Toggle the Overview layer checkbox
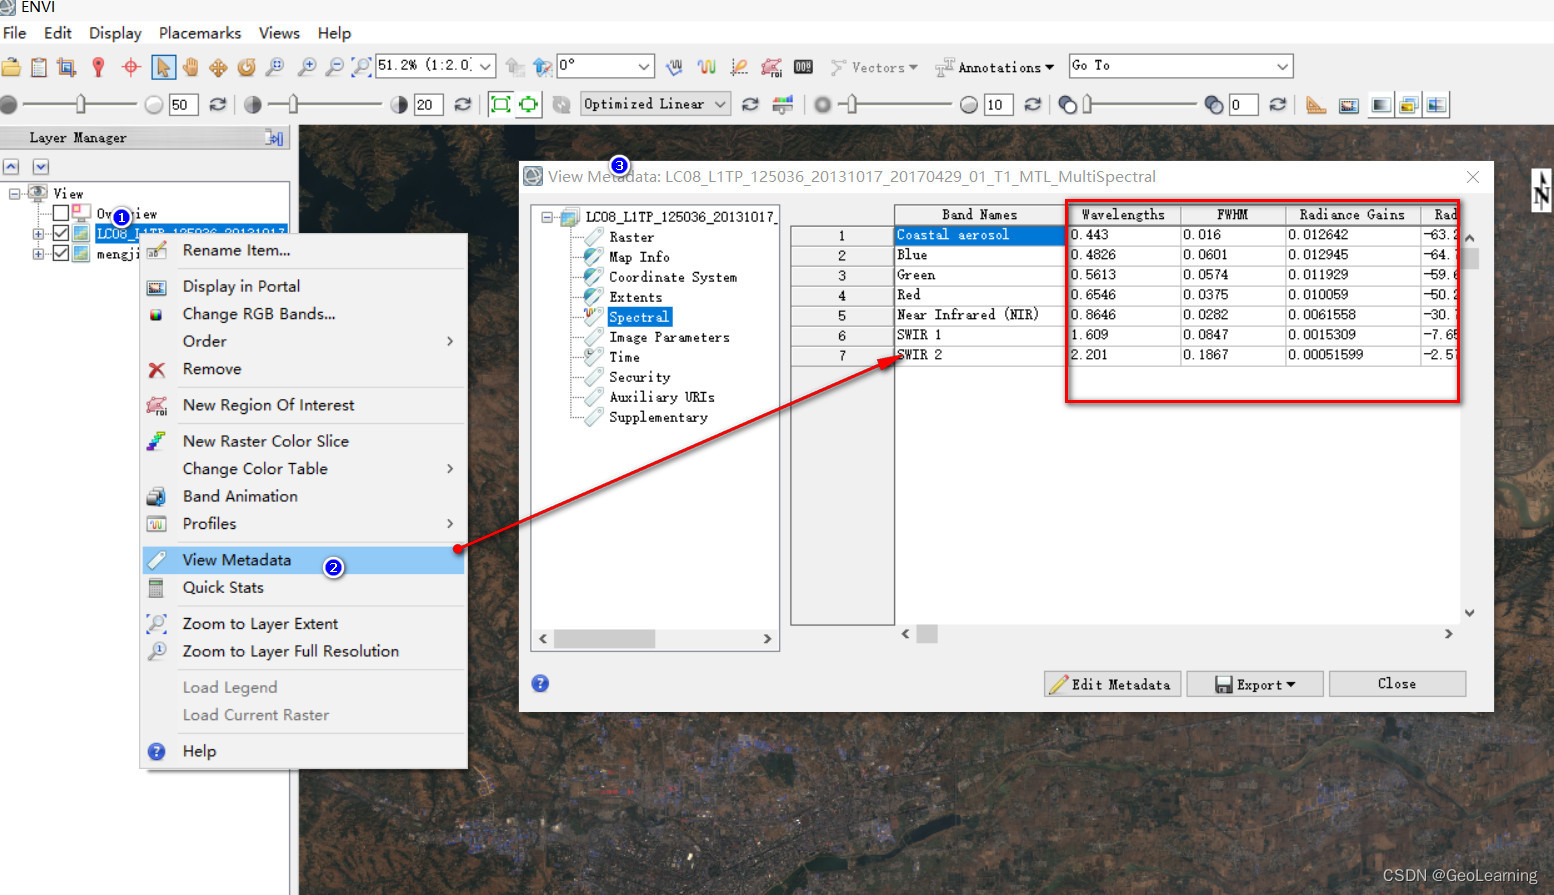 [61, 213]
